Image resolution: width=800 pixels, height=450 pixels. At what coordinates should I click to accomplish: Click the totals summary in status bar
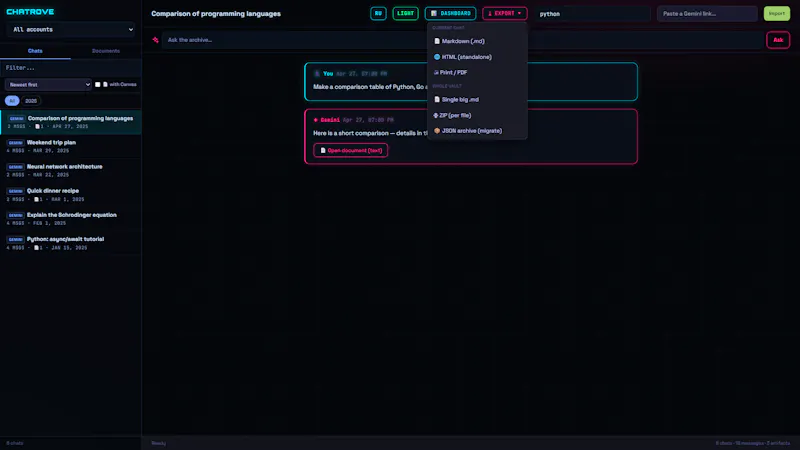pyautogui.click(x=753, y=443)
